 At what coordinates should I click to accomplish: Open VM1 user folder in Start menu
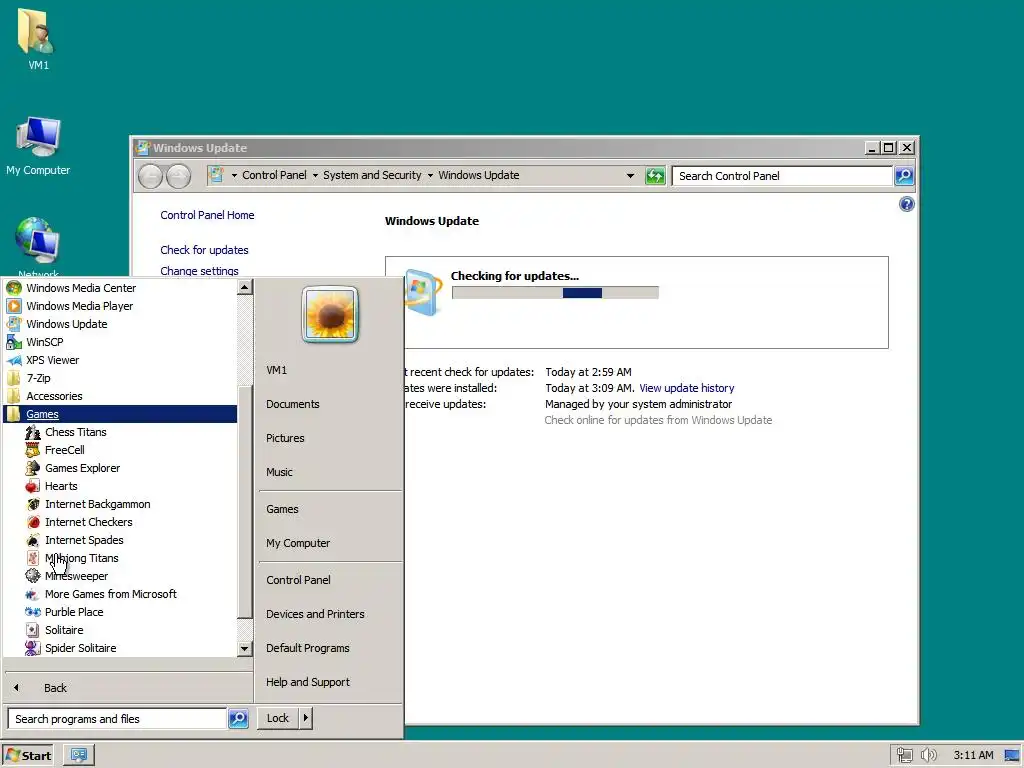coord(276,370)
